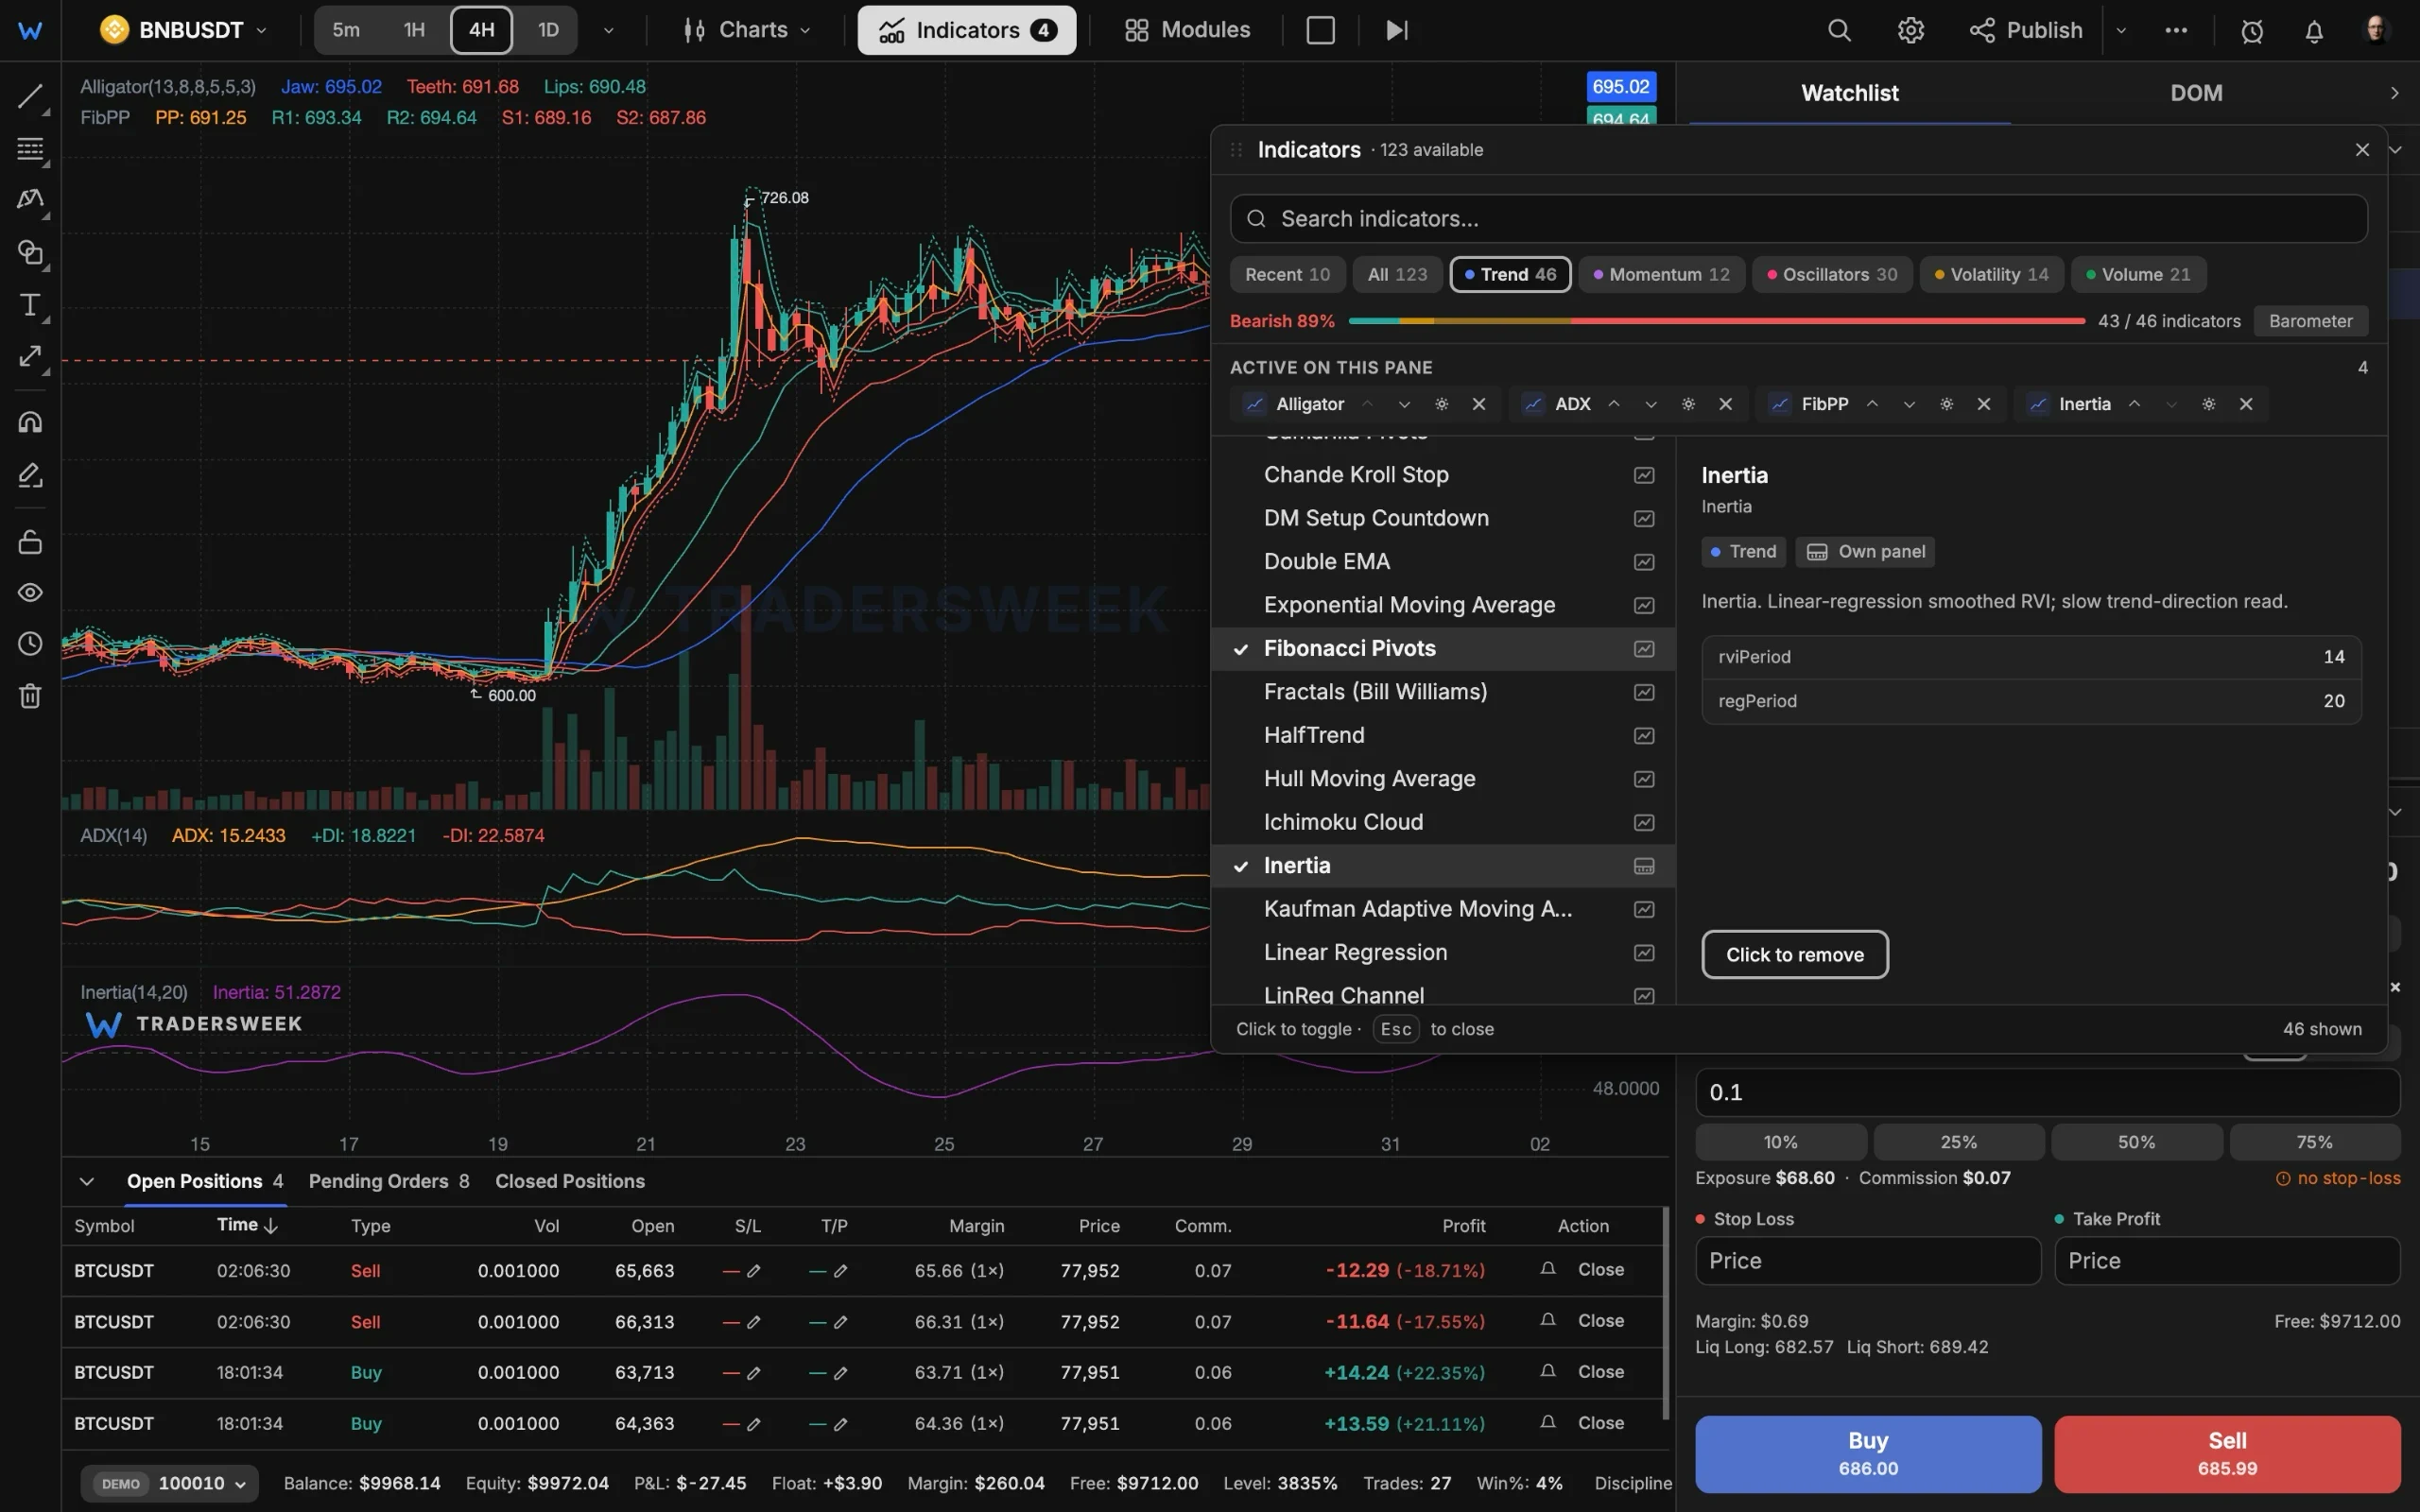Image resolution: width=2420 pixels, height=1512 pixels.
Task: Remove ADX from active pane
Action: pyautogui.click(x=1725, y=404)
